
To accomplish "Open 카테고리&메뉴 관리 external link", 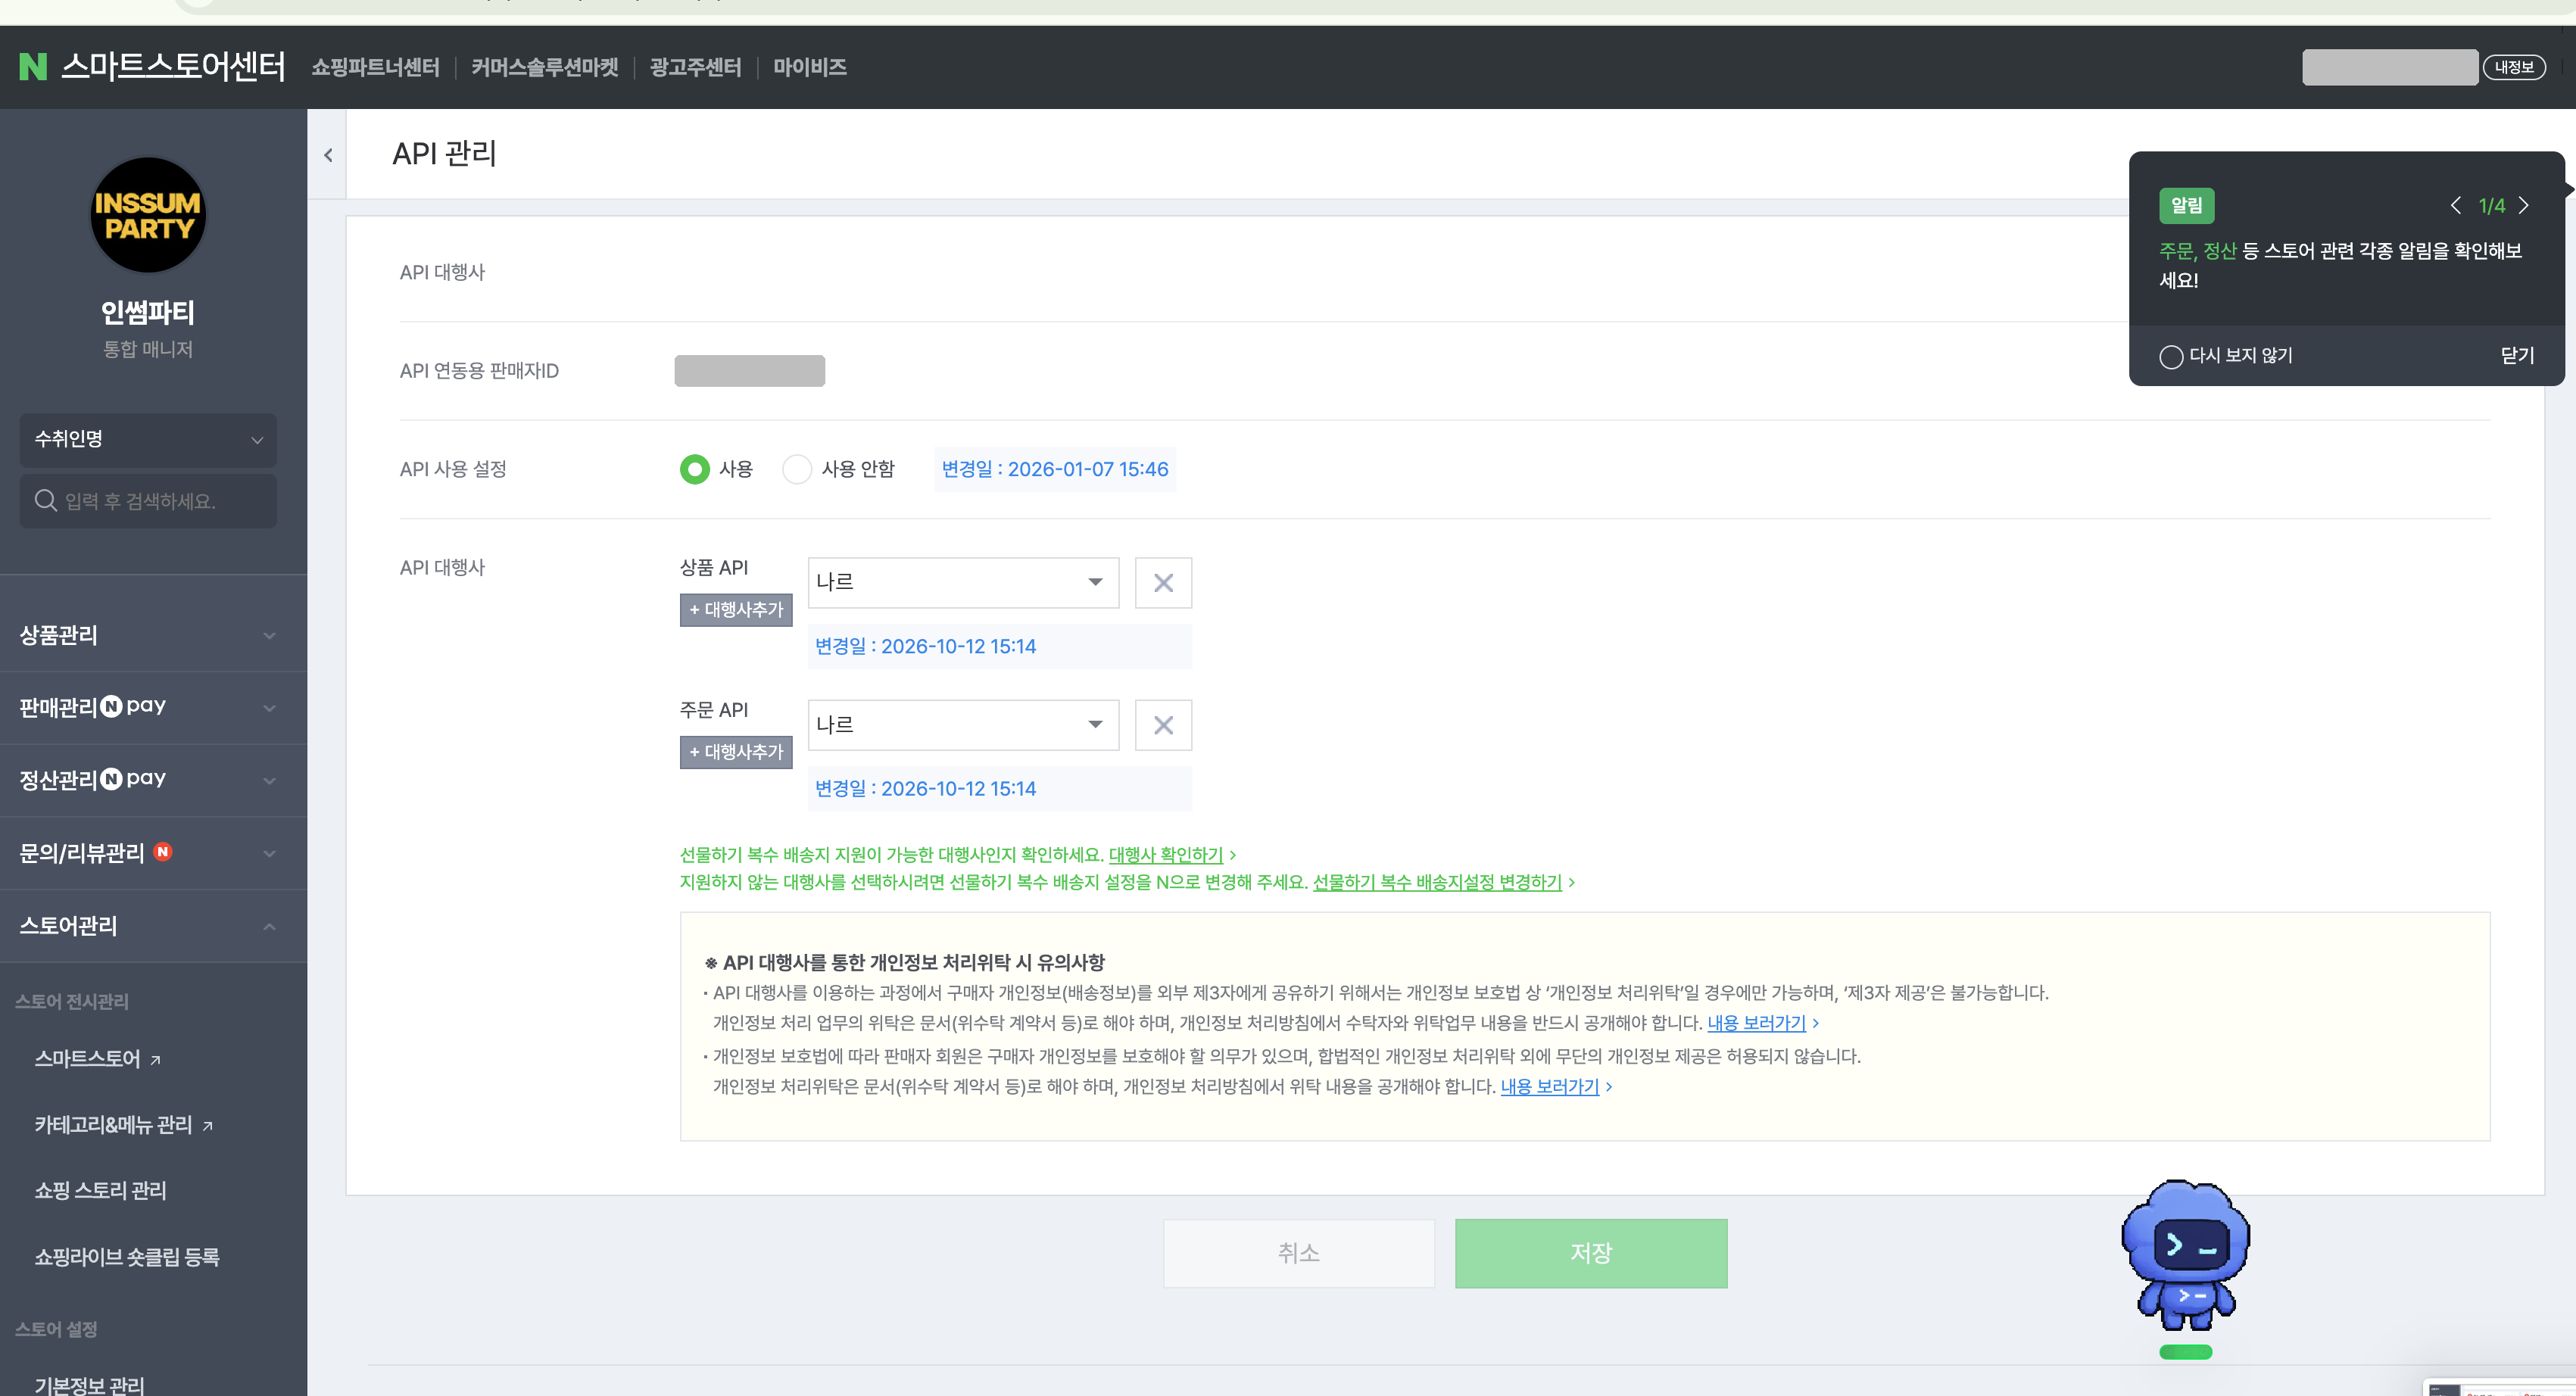I will coord(124,1124).
